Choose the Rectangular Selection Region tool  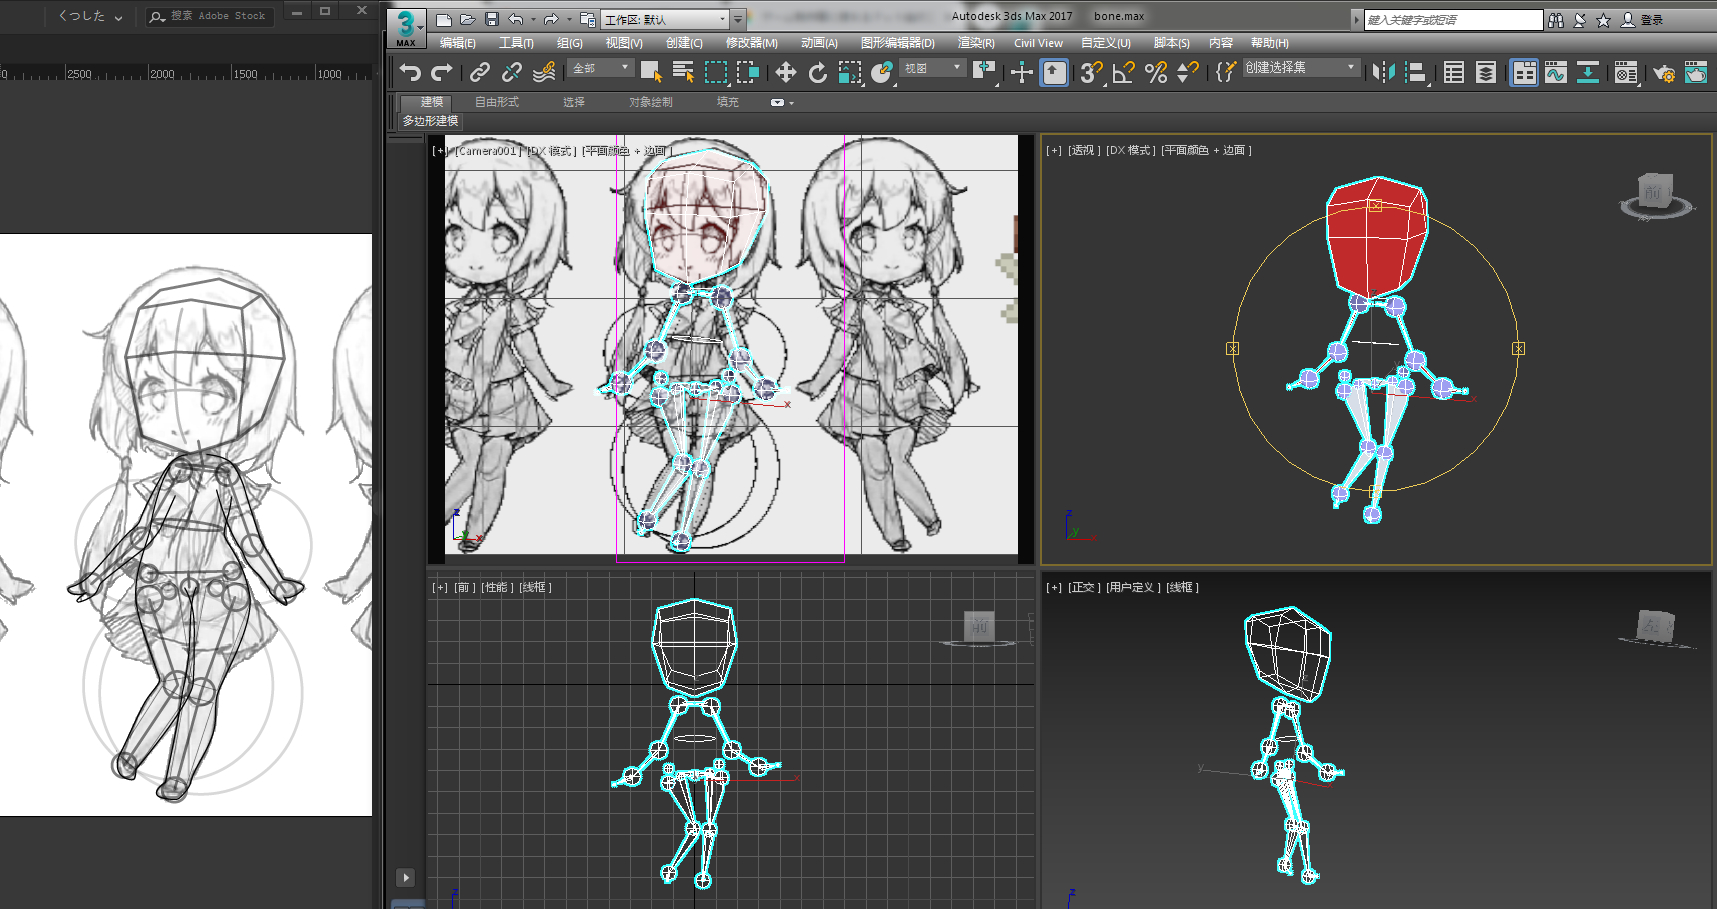pyautogui.click(x=716, y=72)
